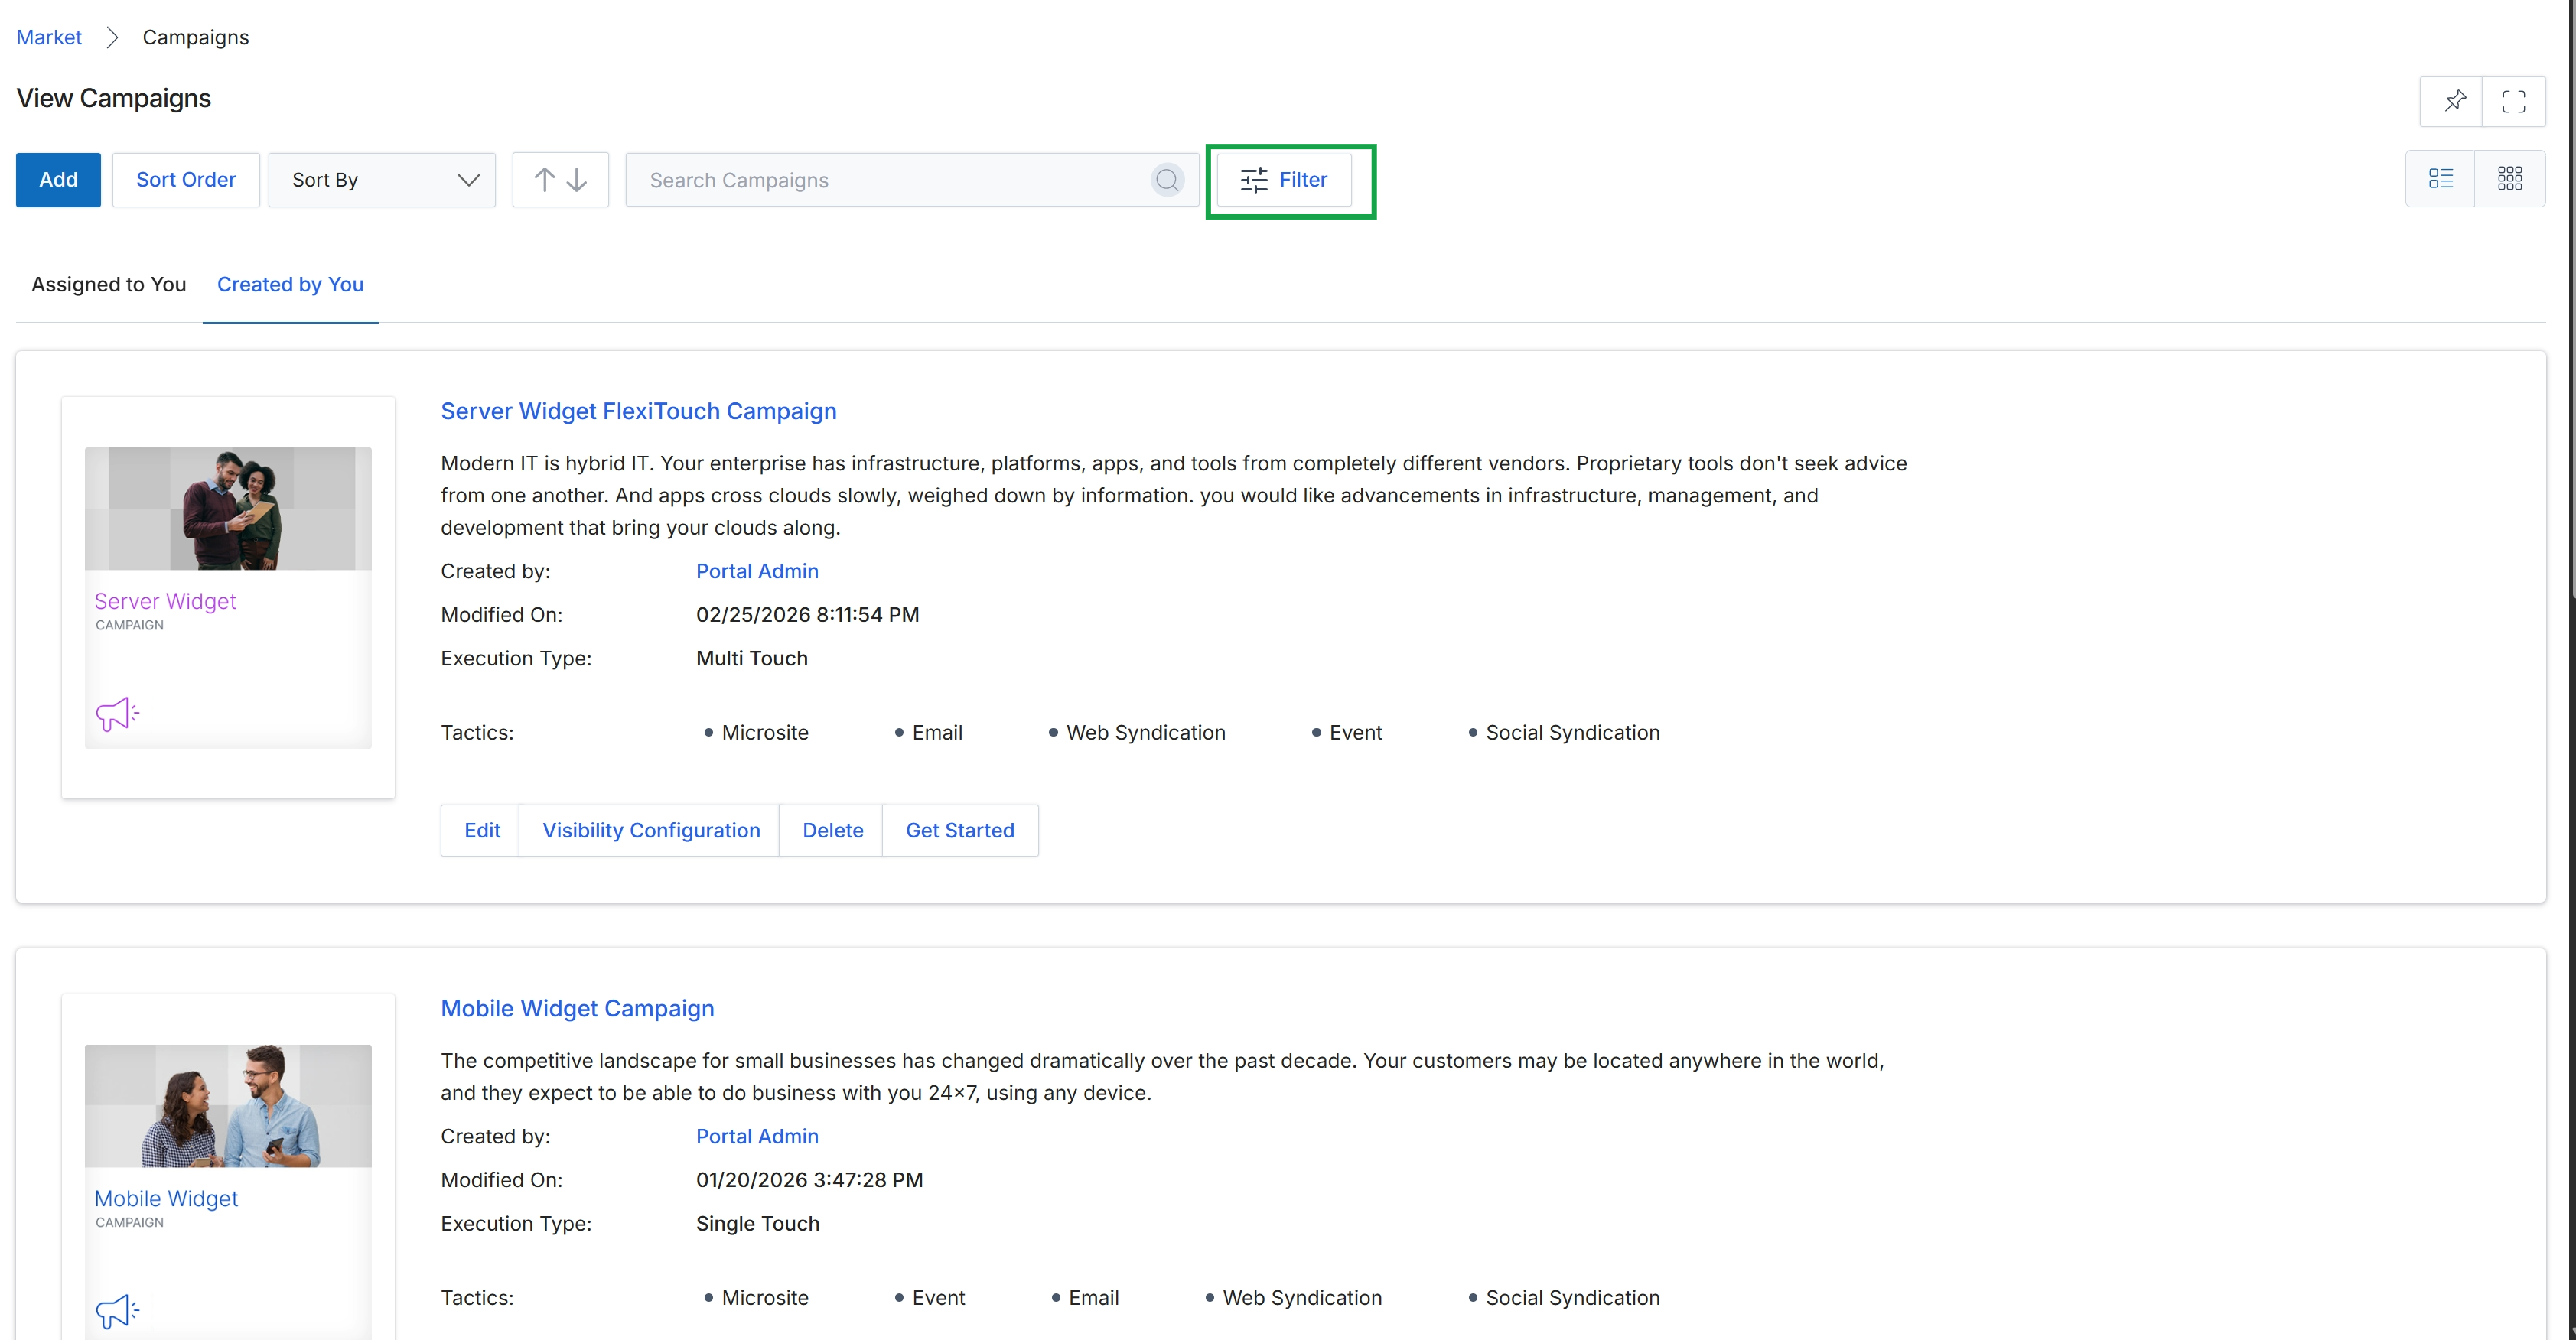The width and height of the screenshot is (2576, 1340).
Task: Select the Created by You tab
Action: point(290,284)
